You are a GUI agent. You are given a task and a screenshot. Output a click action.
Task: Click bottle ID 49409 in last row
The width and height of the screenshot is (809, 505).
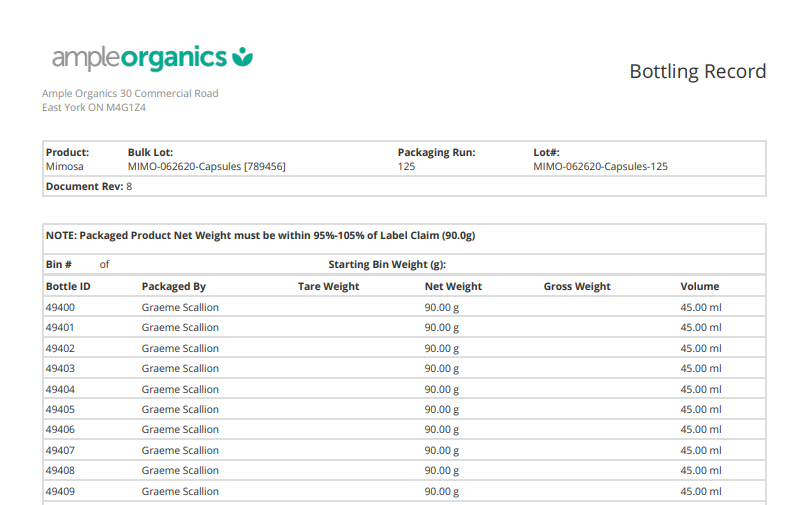[60, 491]
